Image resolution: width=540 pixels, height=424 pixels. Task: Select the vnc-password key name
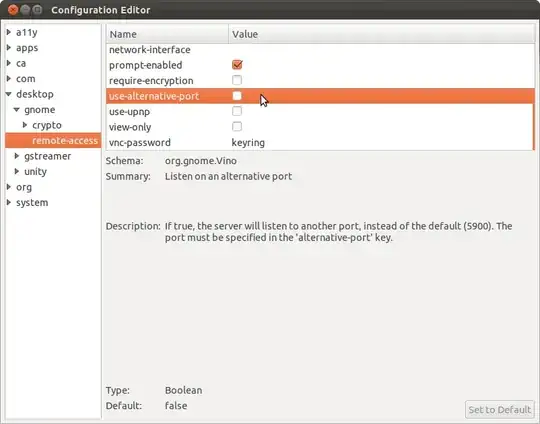pos(140,143)
